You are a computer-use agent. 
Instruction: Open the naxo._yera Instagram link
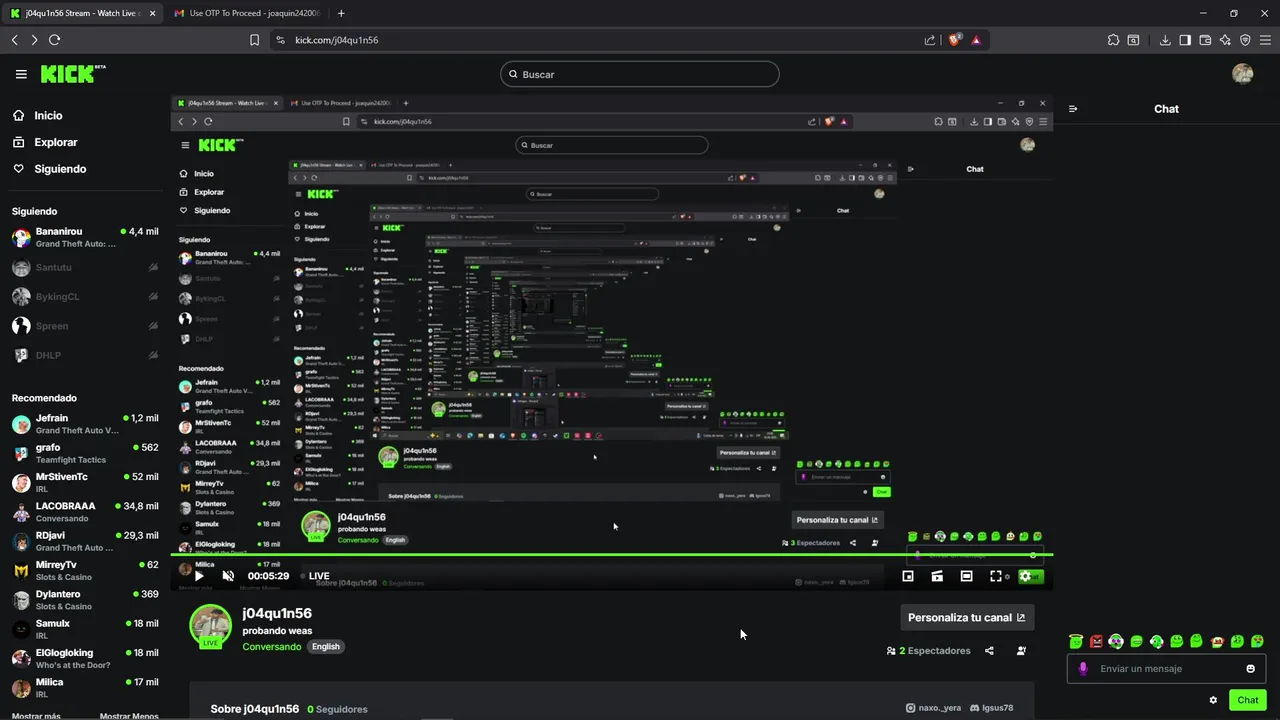[x=933, y=708]
